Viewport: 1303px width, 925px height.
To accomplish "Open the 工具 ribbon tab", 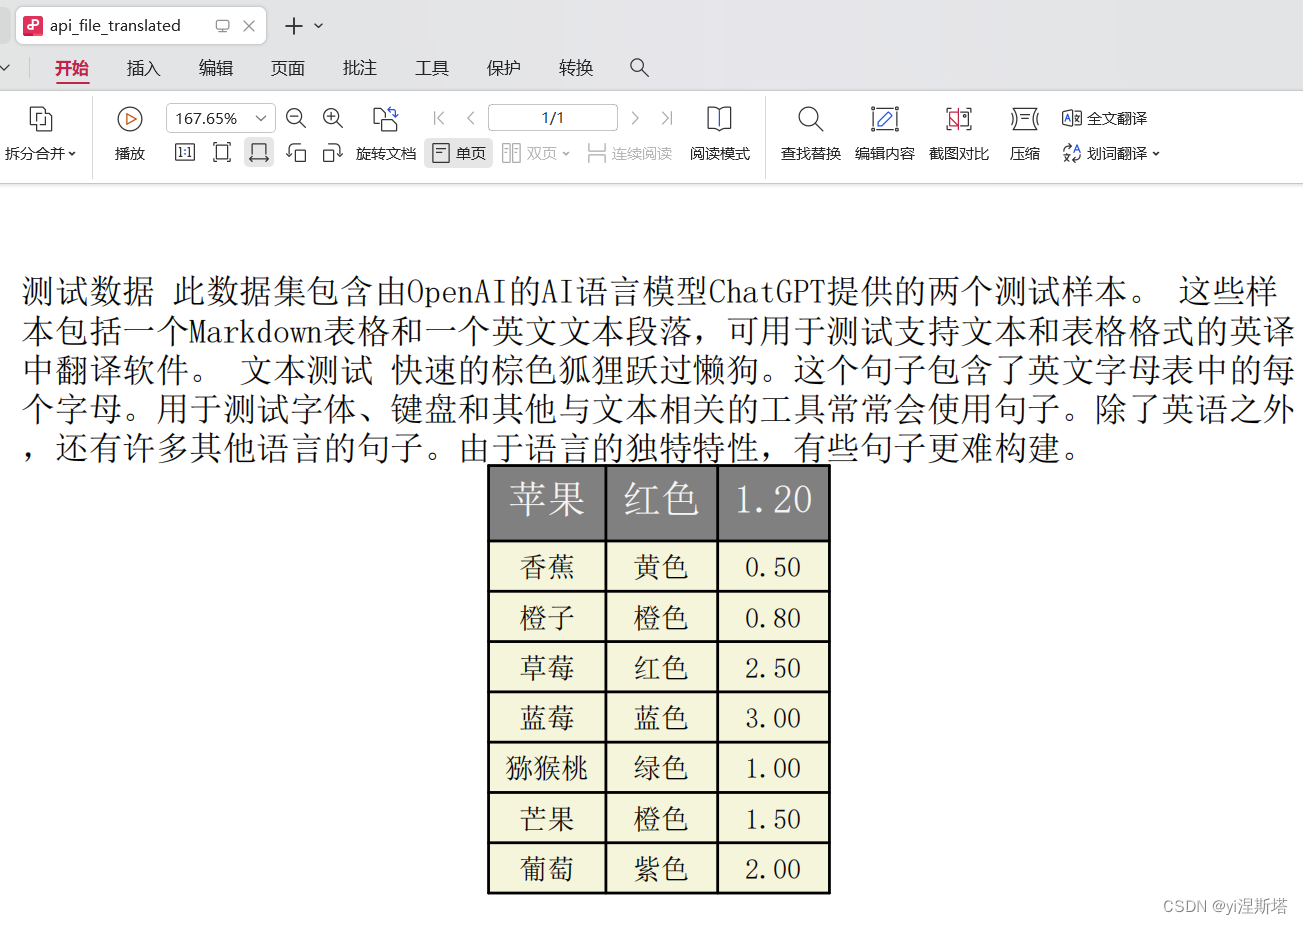I will click(432, 68).
